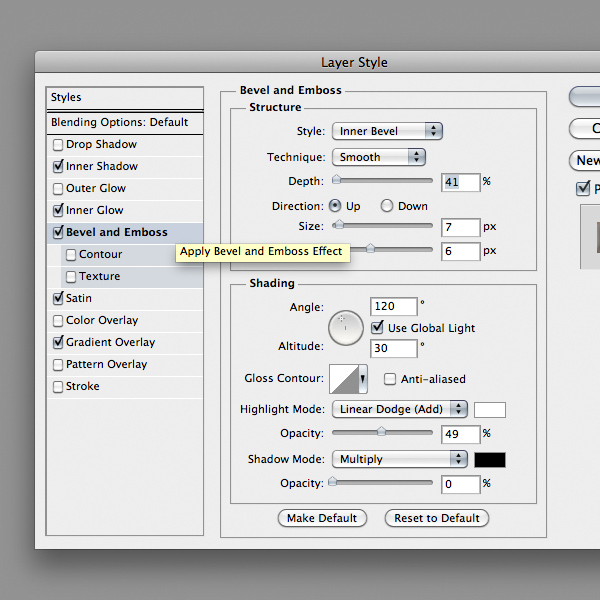This screenshot has height=600, width=600.
Task: Click the shadow Opacity field showing 0
Action: [460, 484]
